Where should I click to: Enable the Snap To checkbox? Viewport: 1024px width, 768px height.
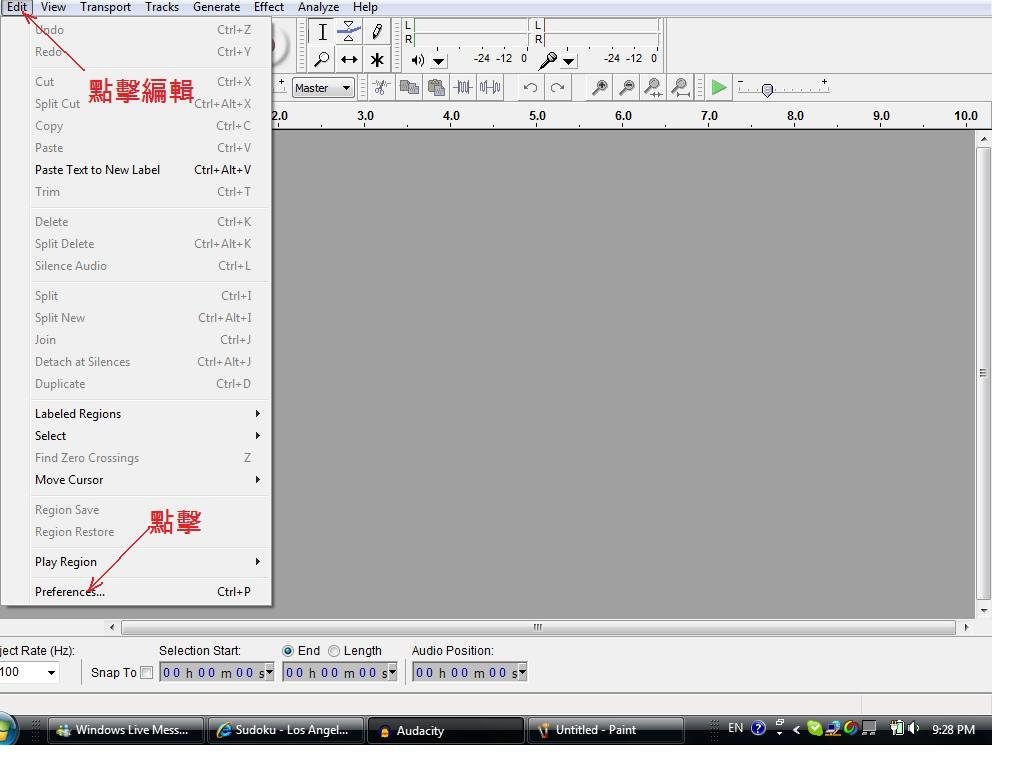[x=146, y=672]
